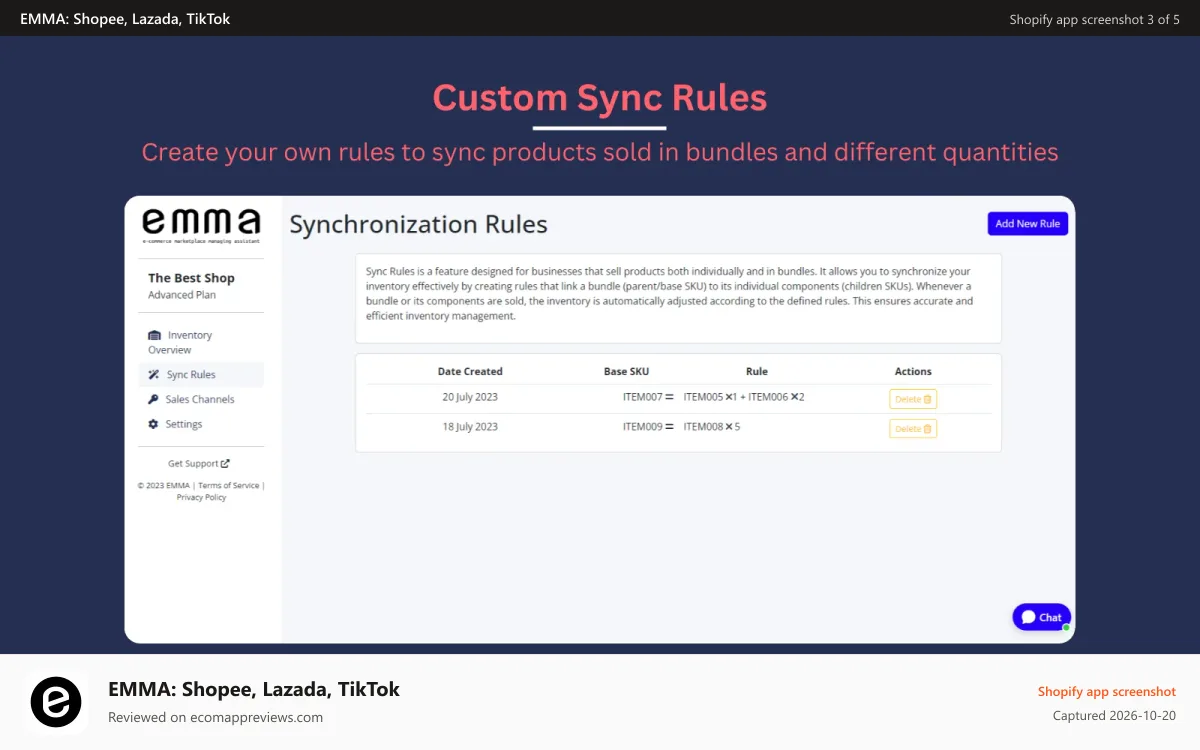
Task: Click the Synchronization Rules page heading
Action: [x=418, y=224]
